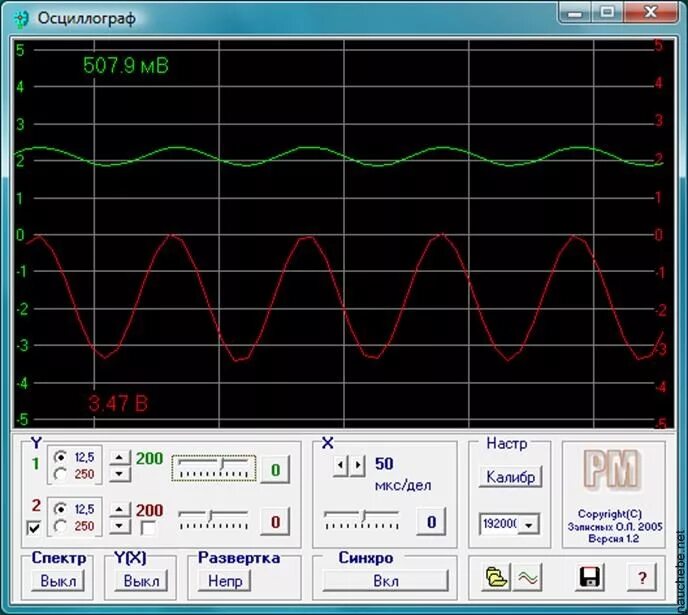The height and width of the screenshot is (615, 688).
Task: Select channel 2 range 12,5 radio button
Action: [60, 509]
